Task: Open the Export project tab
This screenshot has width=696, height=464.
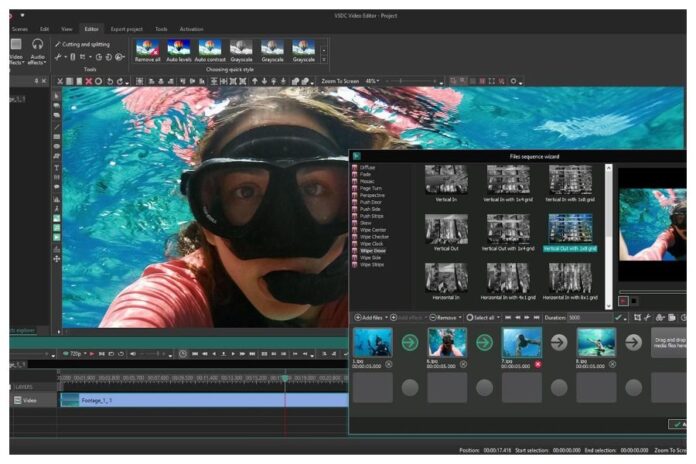Action: pos(127,29)
